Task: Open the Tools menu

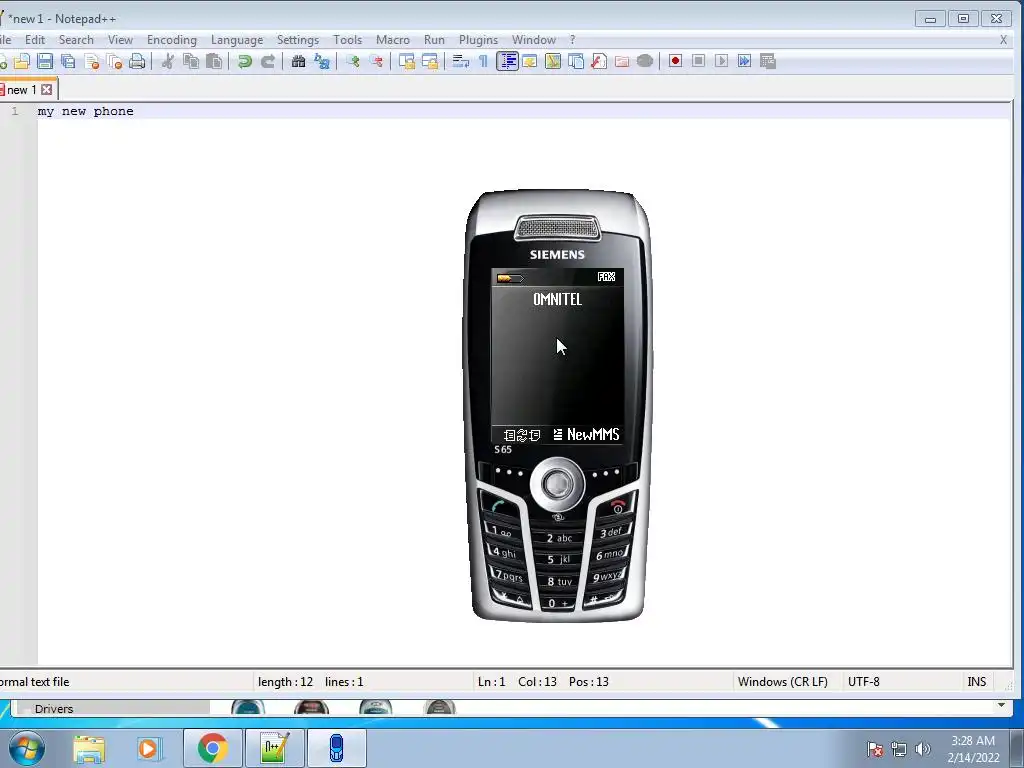Action: pyautogui.click(x=347, y=40)
